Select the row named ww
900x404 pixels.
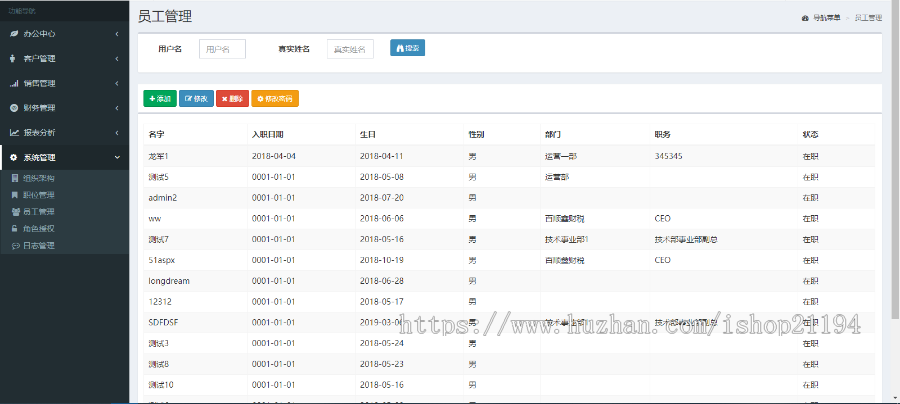tap(509, 219)
